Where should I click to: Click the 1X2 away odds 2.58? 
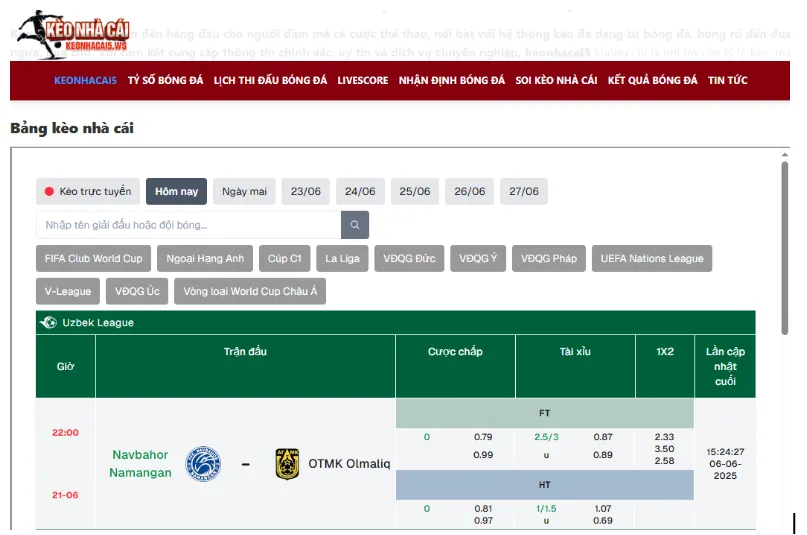(664, 461)
